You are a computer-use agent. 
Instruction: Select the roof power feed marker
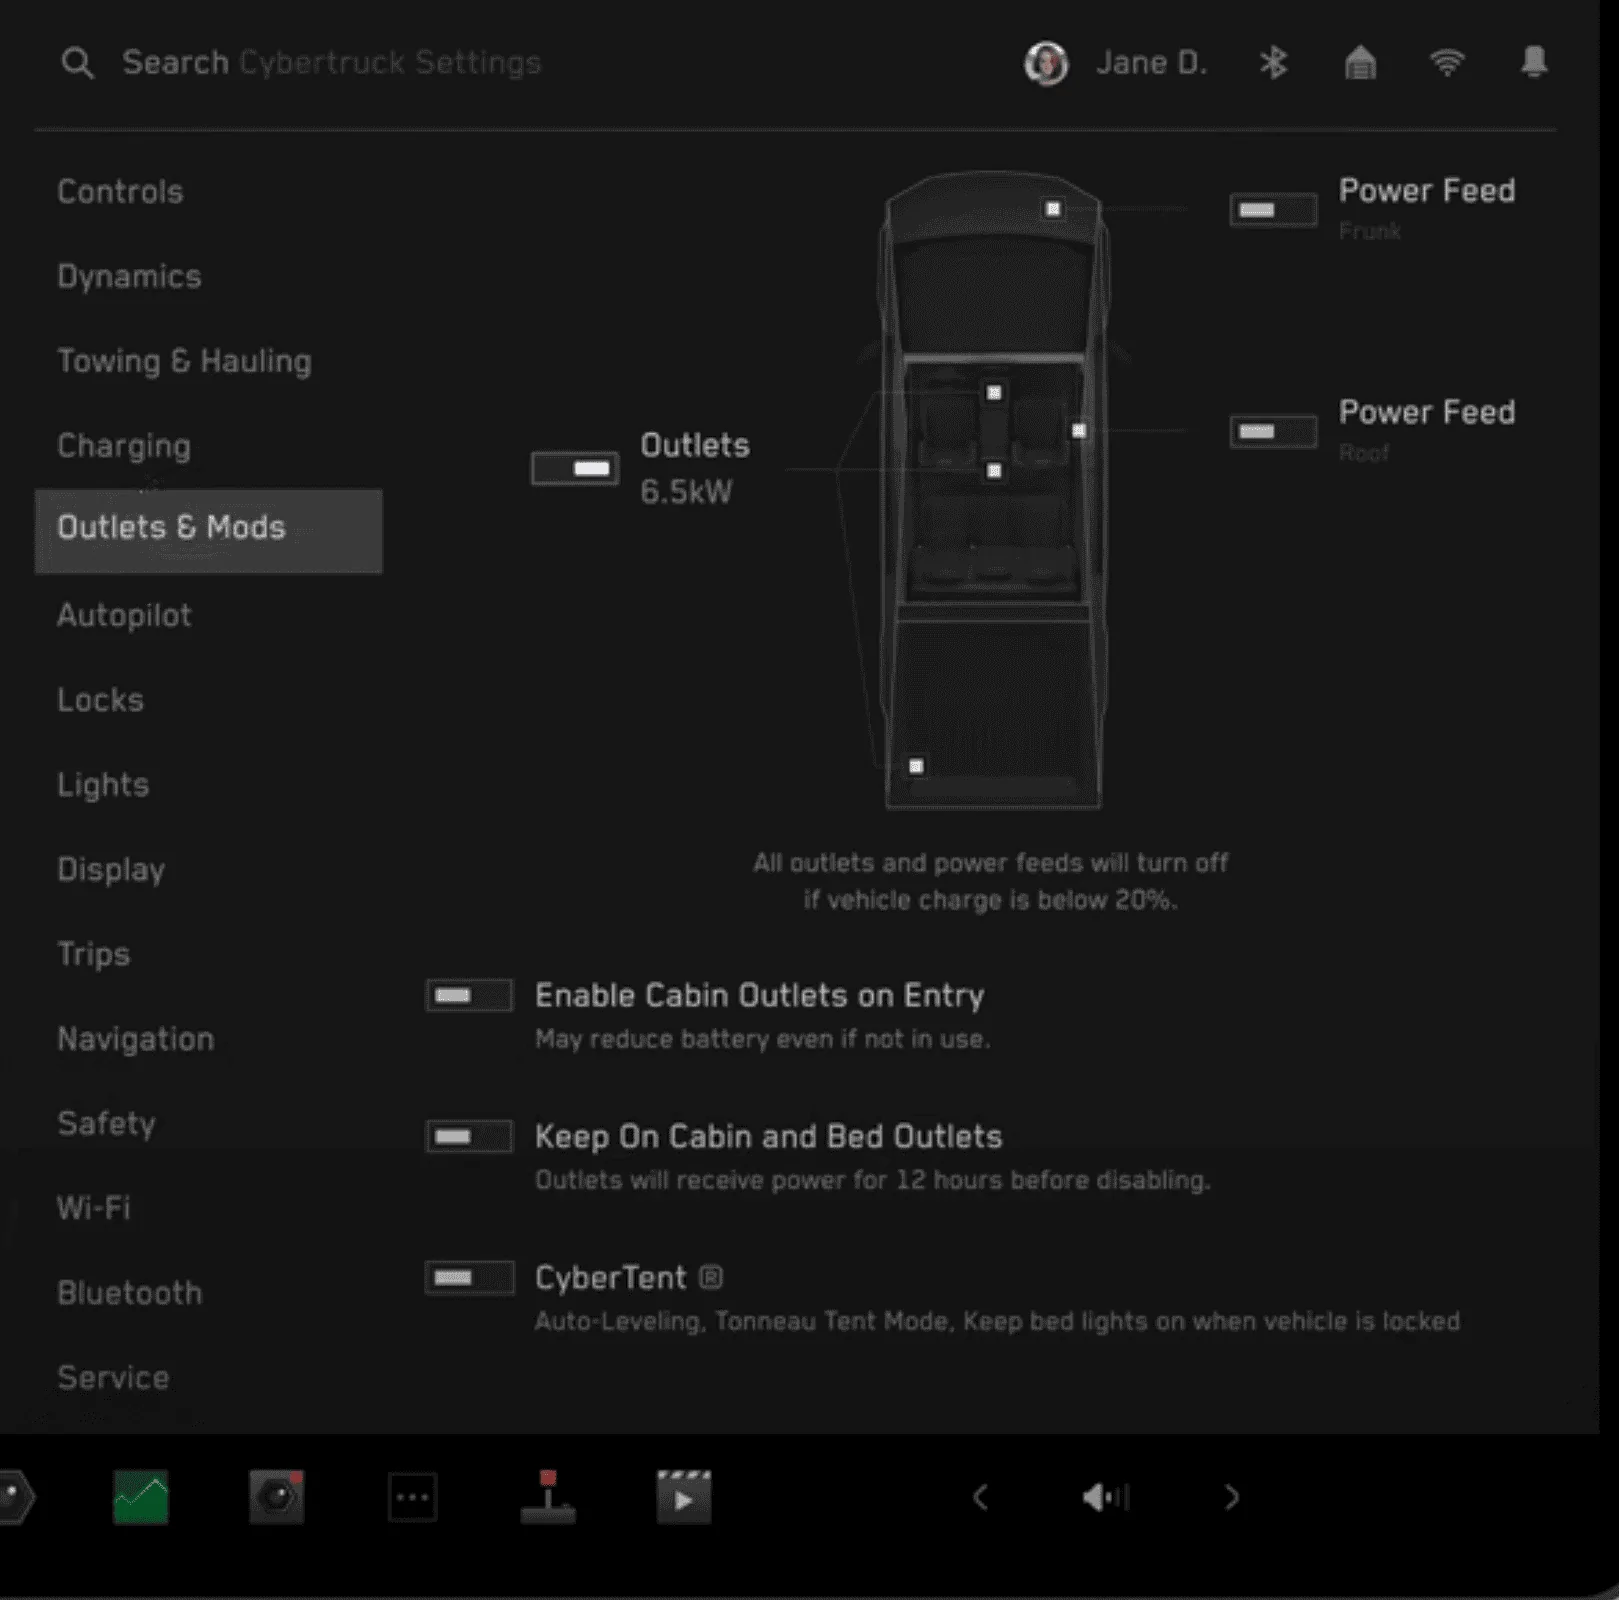[x=1079, y=431]
